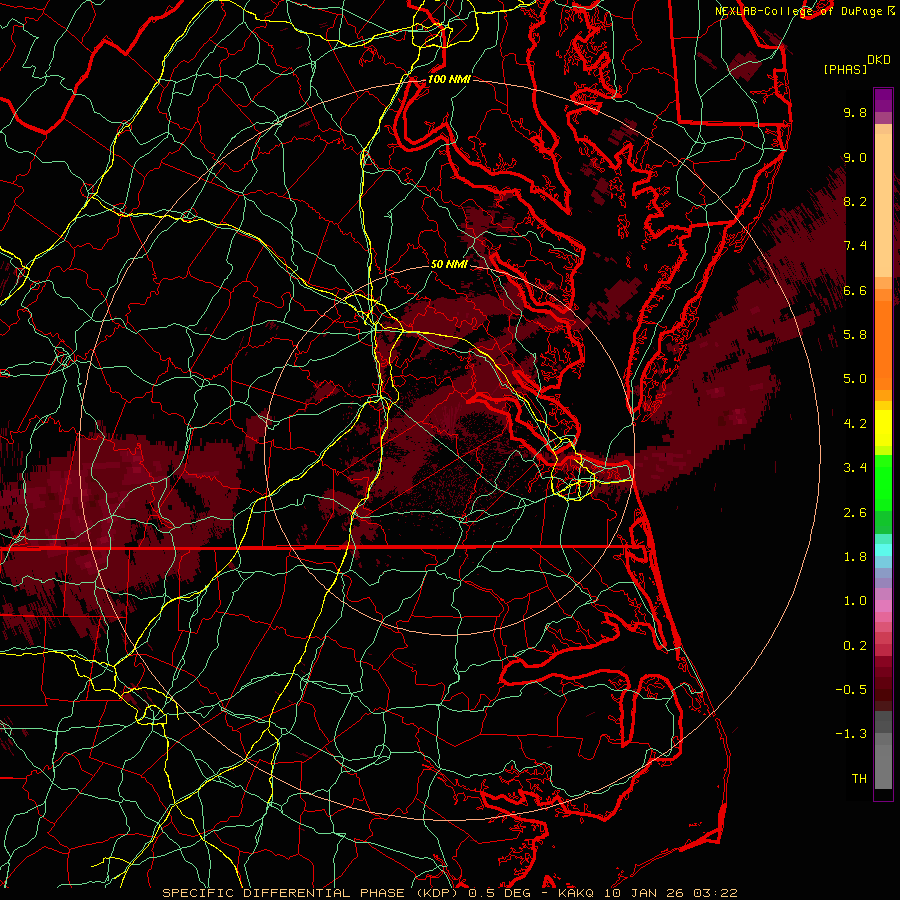Click the 9.0 scale value

point(855,157)
